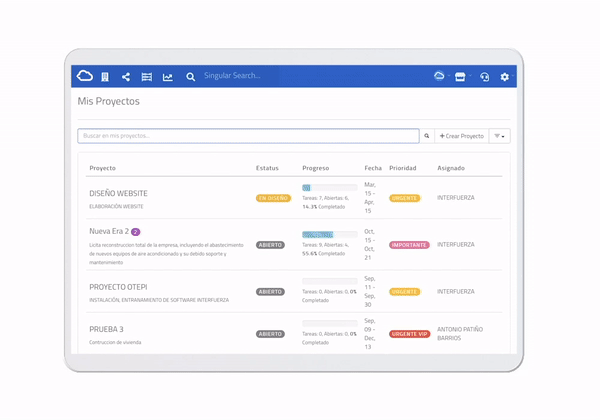Click the purple 2 badge on Nueva Era

pos(135,232)
